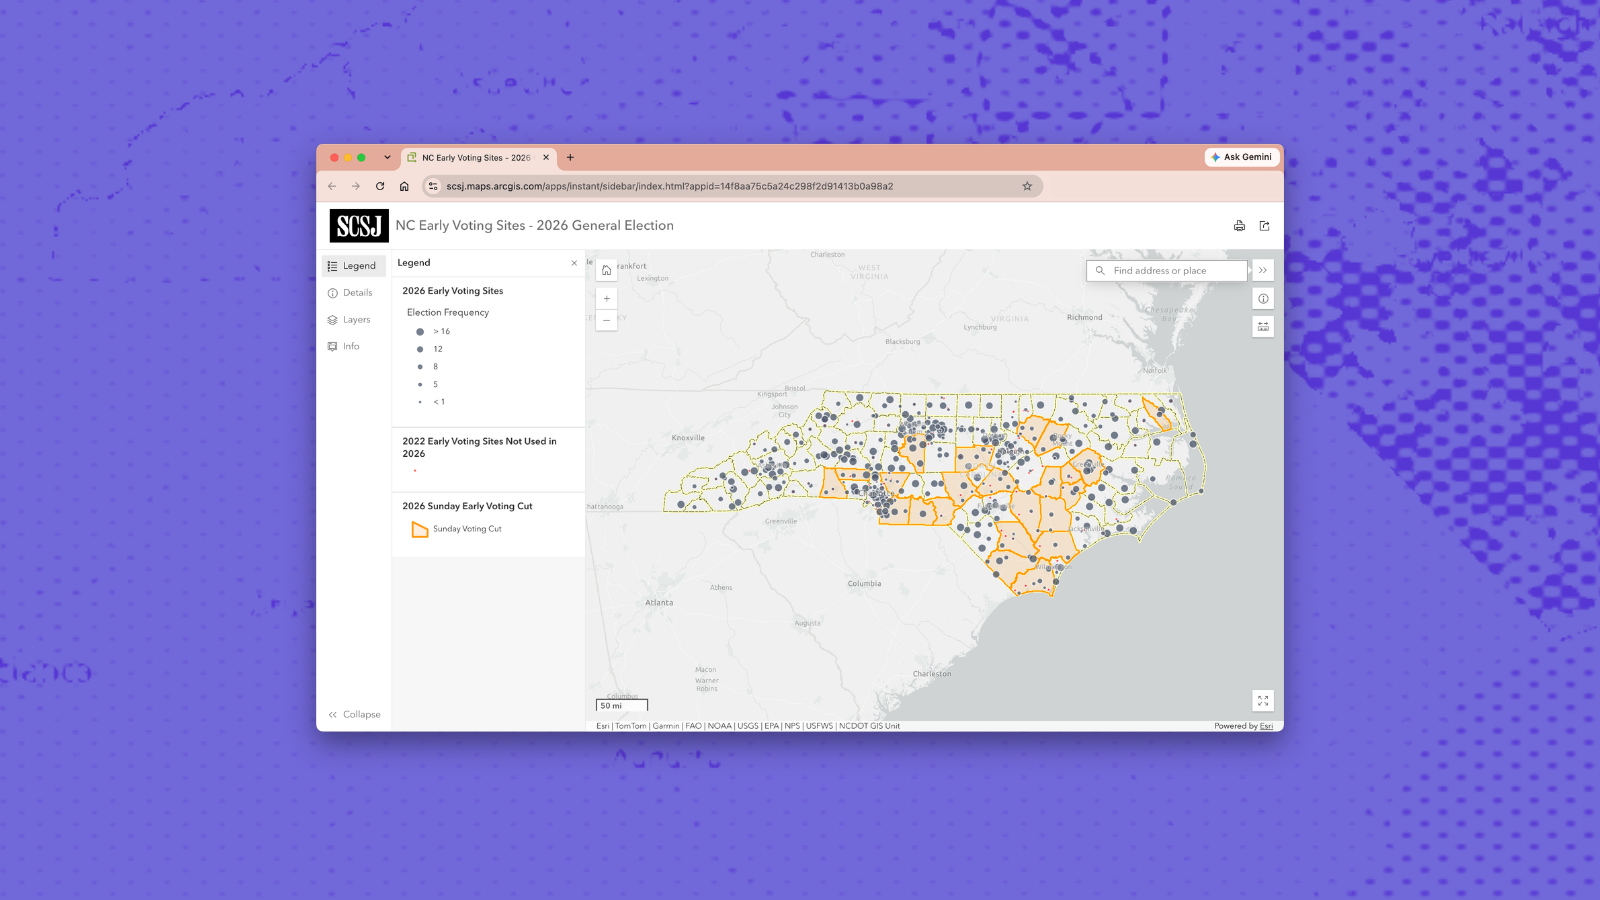Open the Details sidebar tab
Screen dimensions: 1600x900
350,293
